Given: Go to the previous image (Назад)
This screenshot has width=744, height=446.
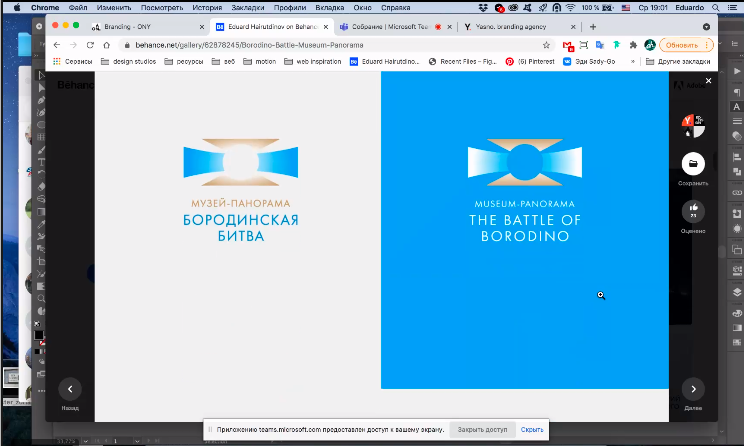Looking at the screenshot, I should pyautogui.click(x=70, y=389).
